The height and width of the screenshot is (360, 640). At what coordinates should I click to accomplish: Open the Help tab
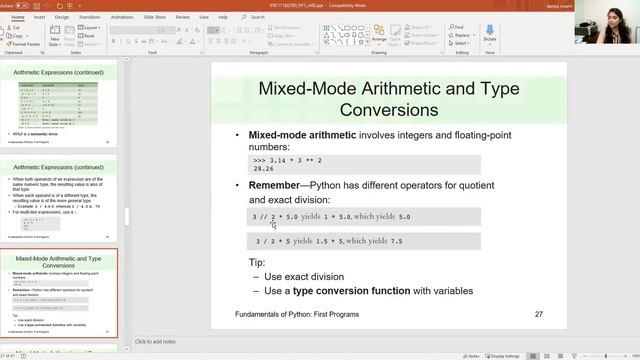(222, 17)
